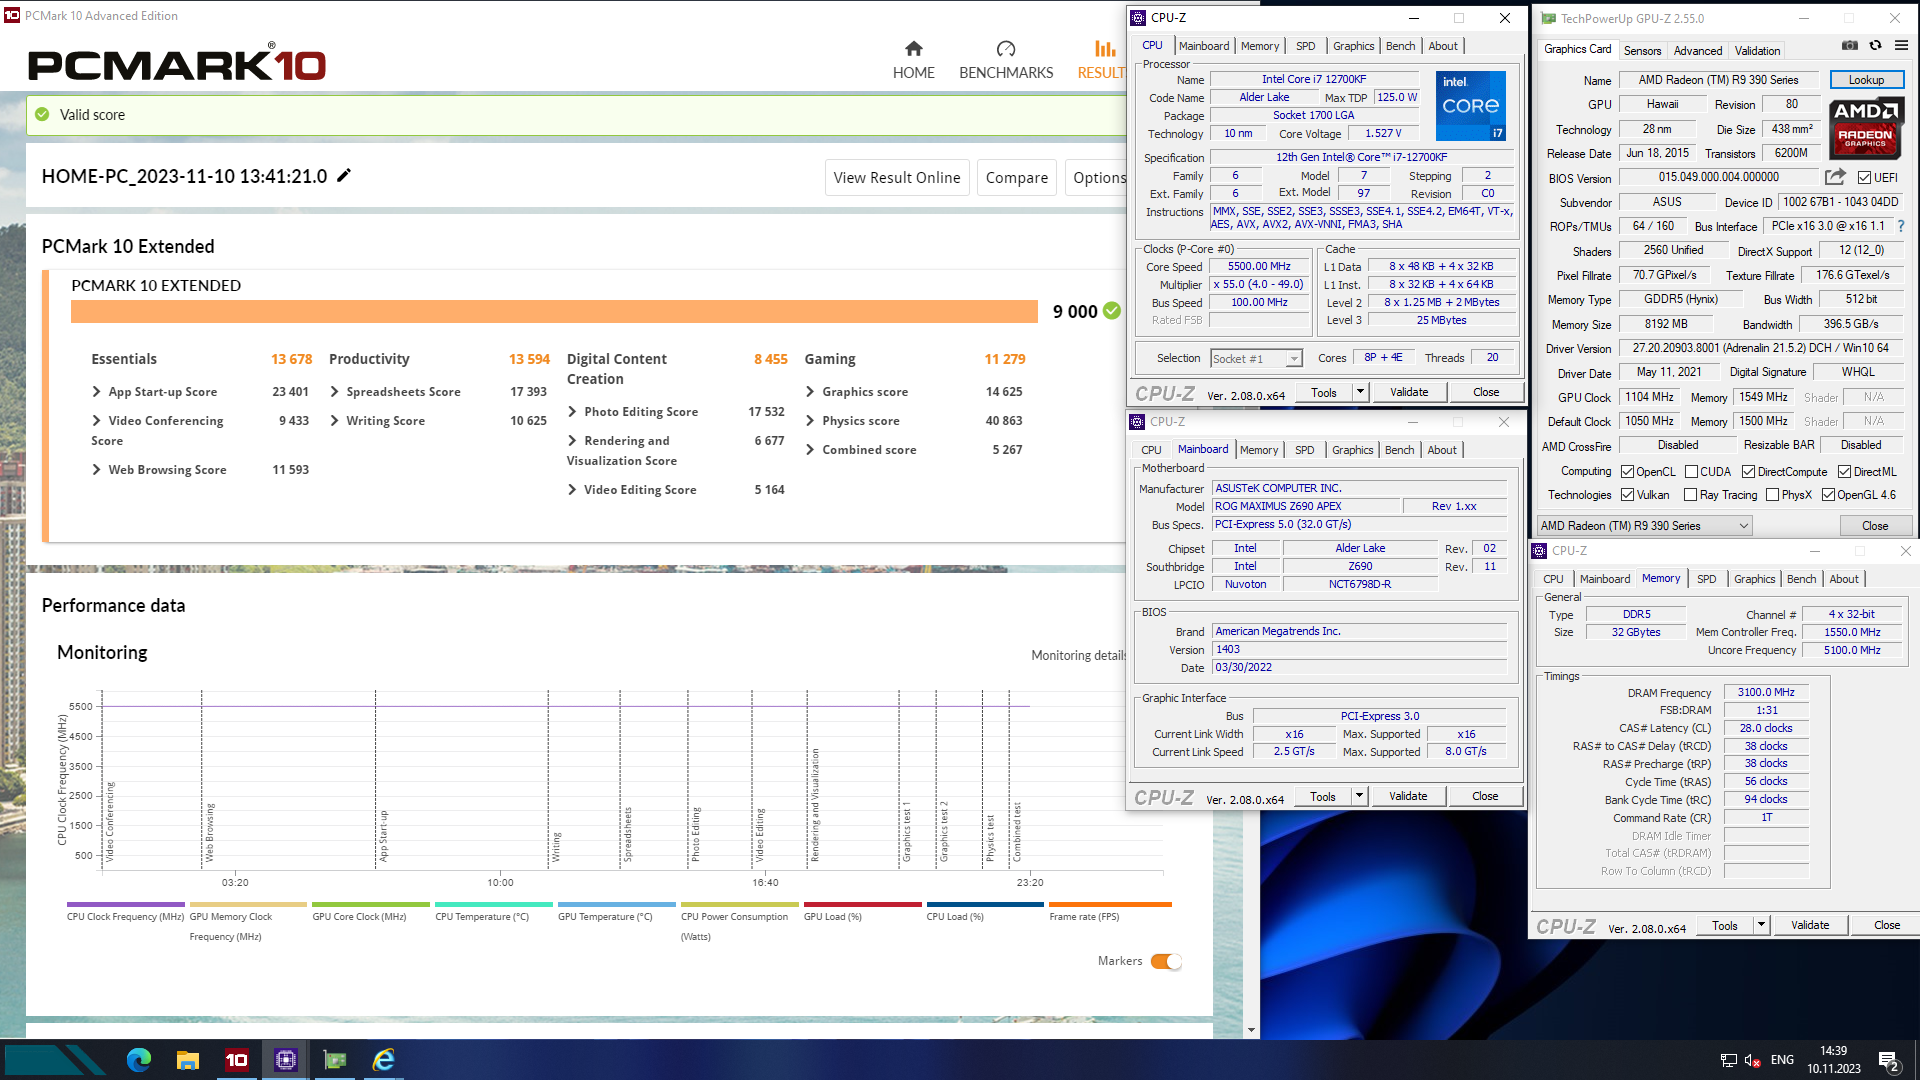The height and width of the screenshot is (1080, 1920).
Task: Open File Explorer from taskbar
Action: click(x=188, y=1059)
